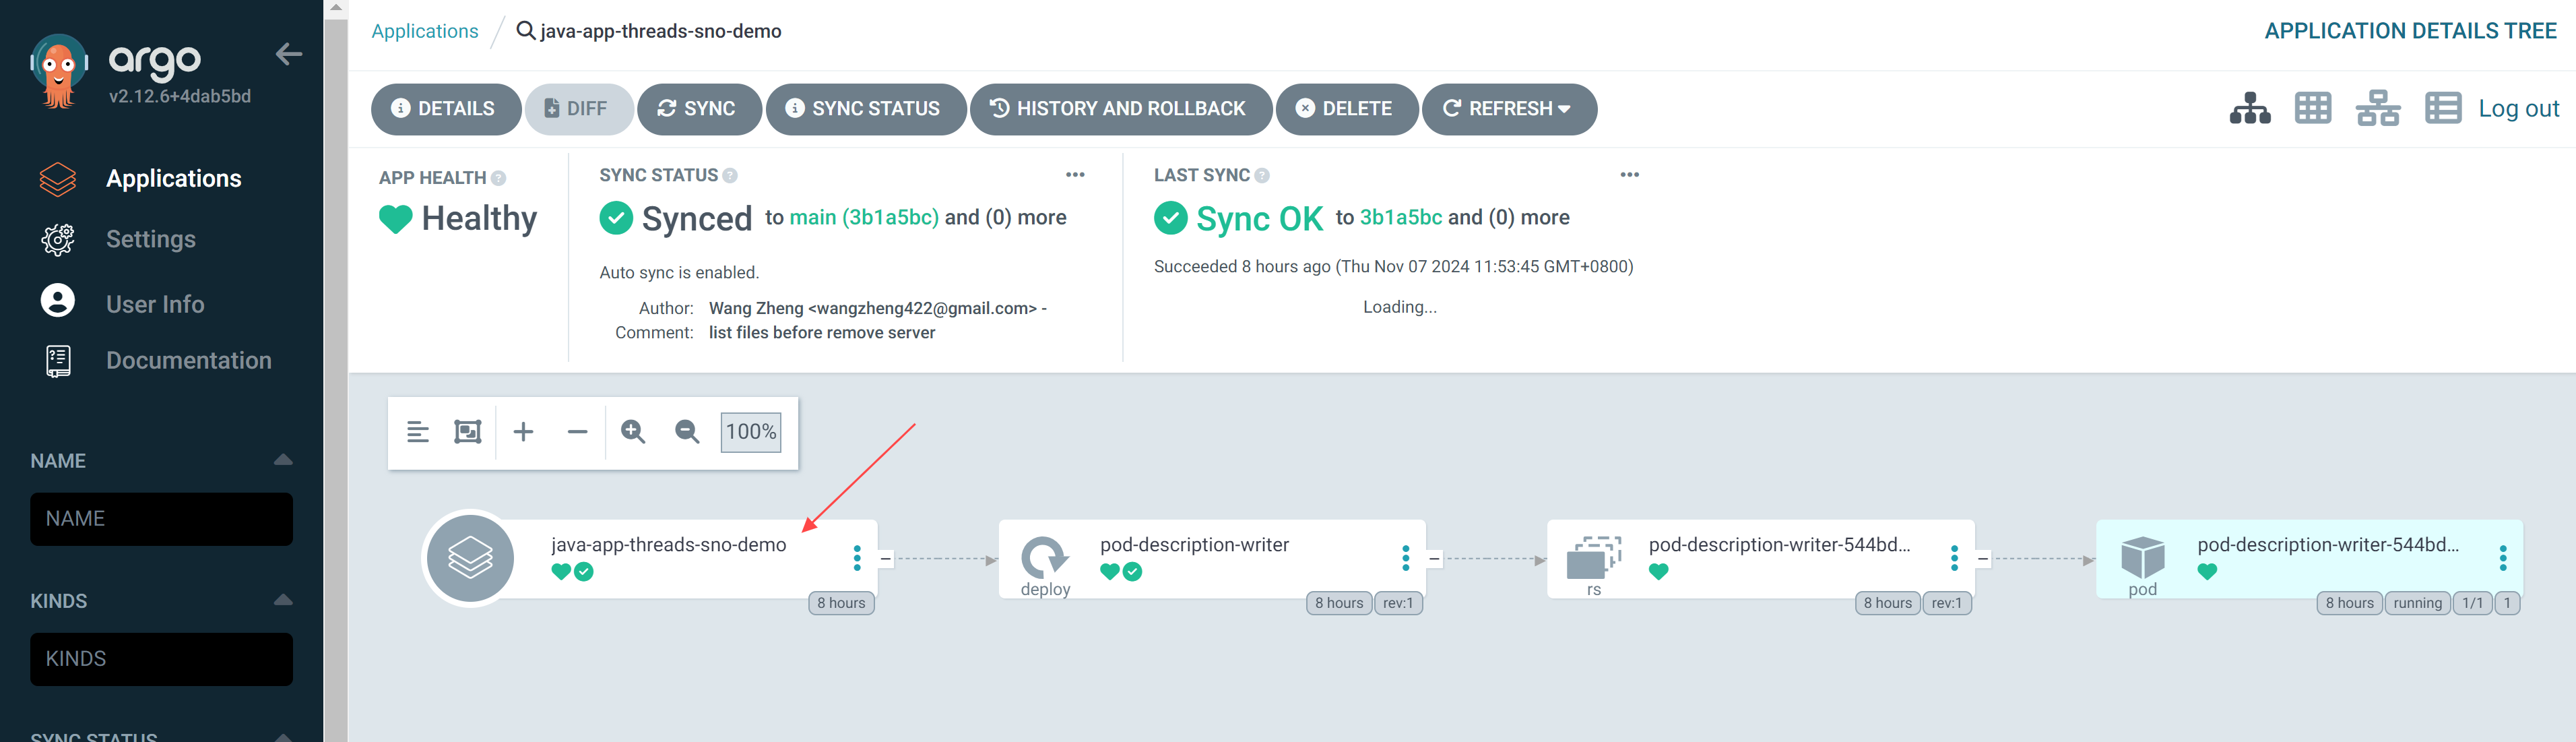Collapse the KINDS filter section
The width and height of the screenshot is (2576, 742).
[283, 600]
